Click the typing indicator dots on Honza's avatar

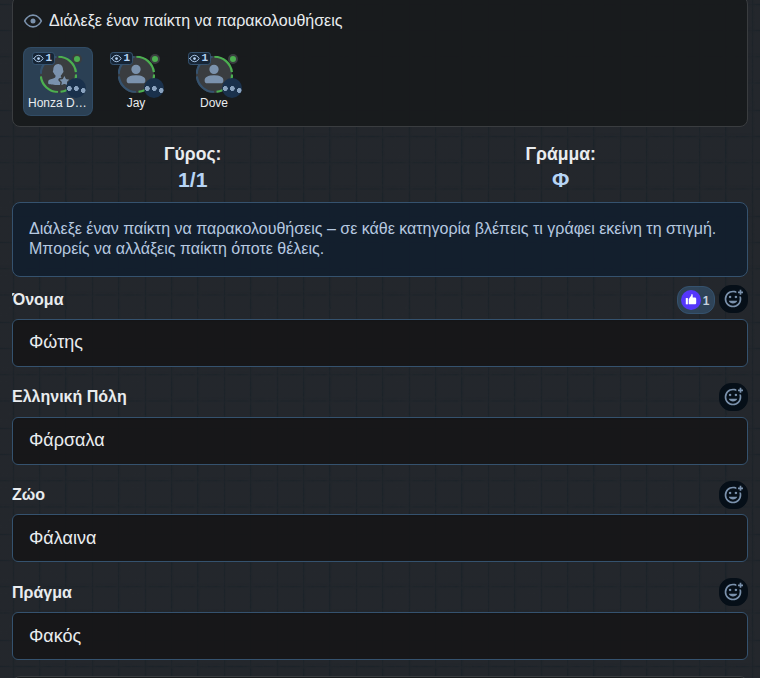76,89
